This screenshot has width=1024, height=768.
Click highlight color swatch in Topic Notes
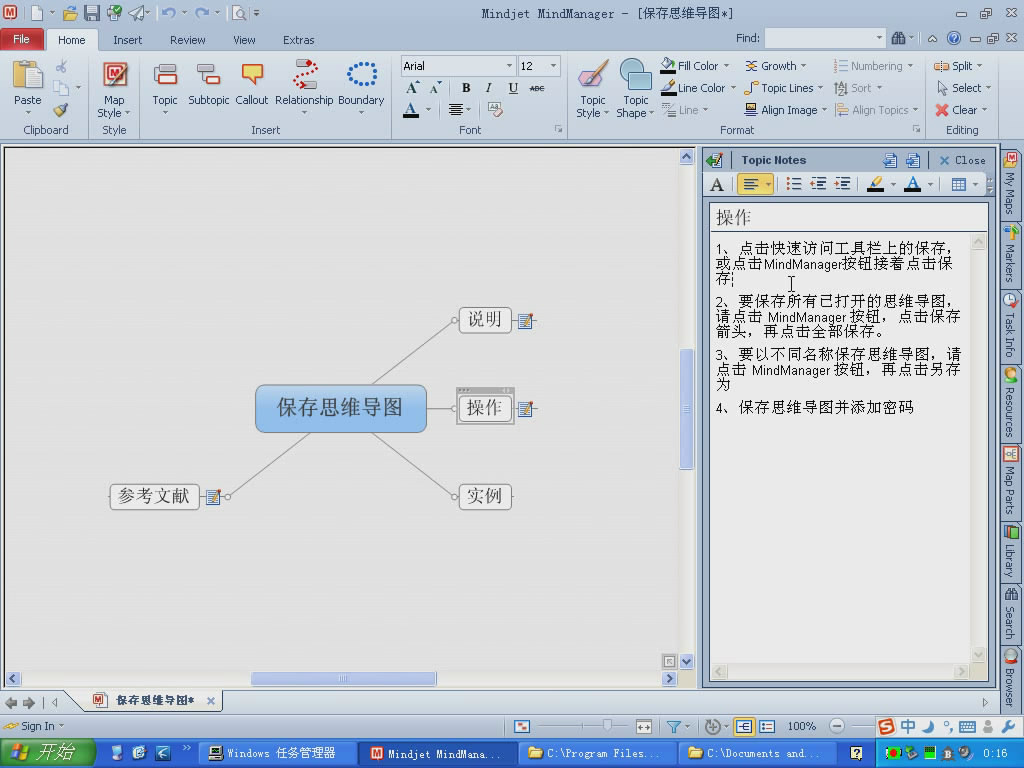pyautogui.click(x=875, y=185)
